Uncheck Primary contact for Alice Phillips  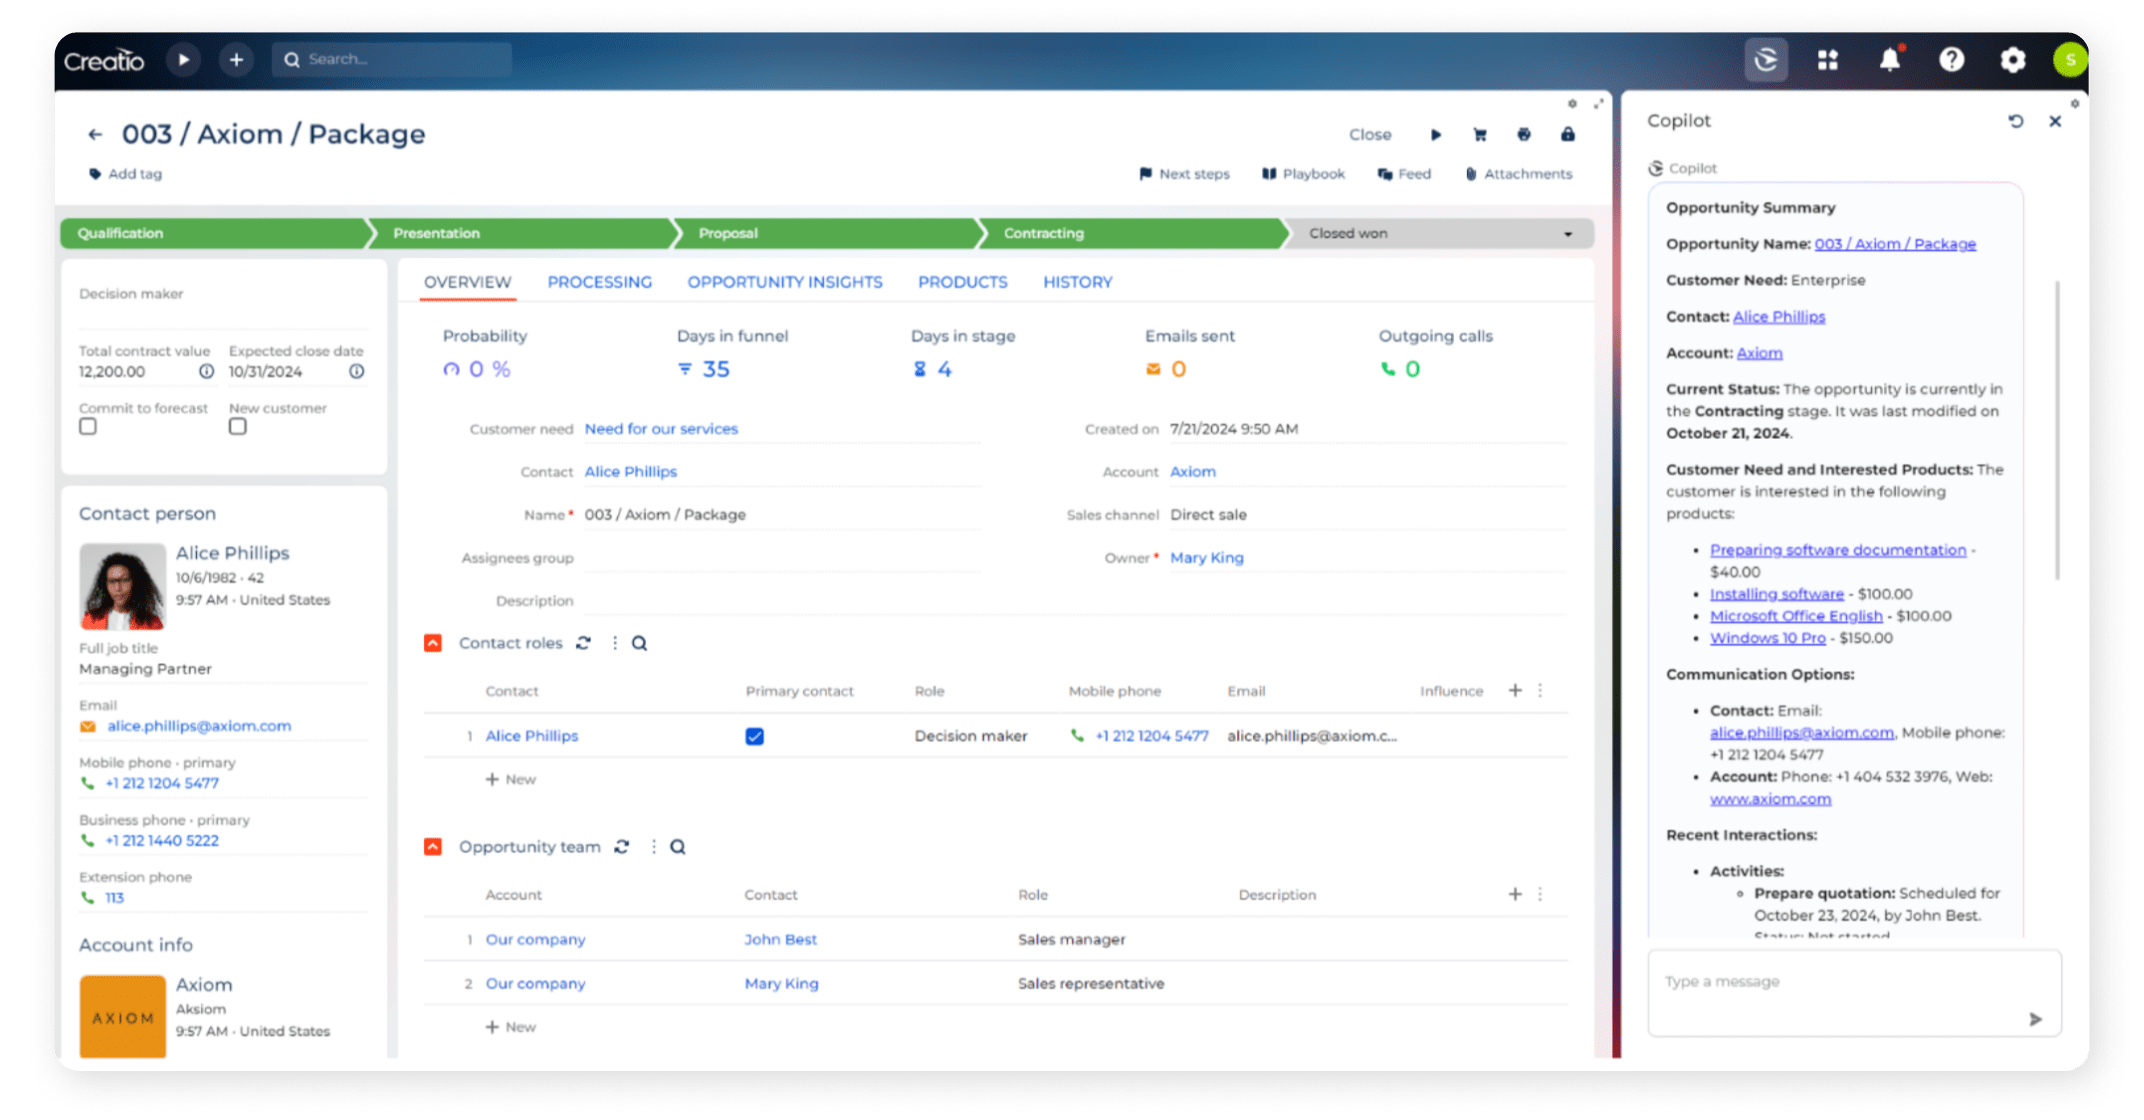tap(754, 736)
